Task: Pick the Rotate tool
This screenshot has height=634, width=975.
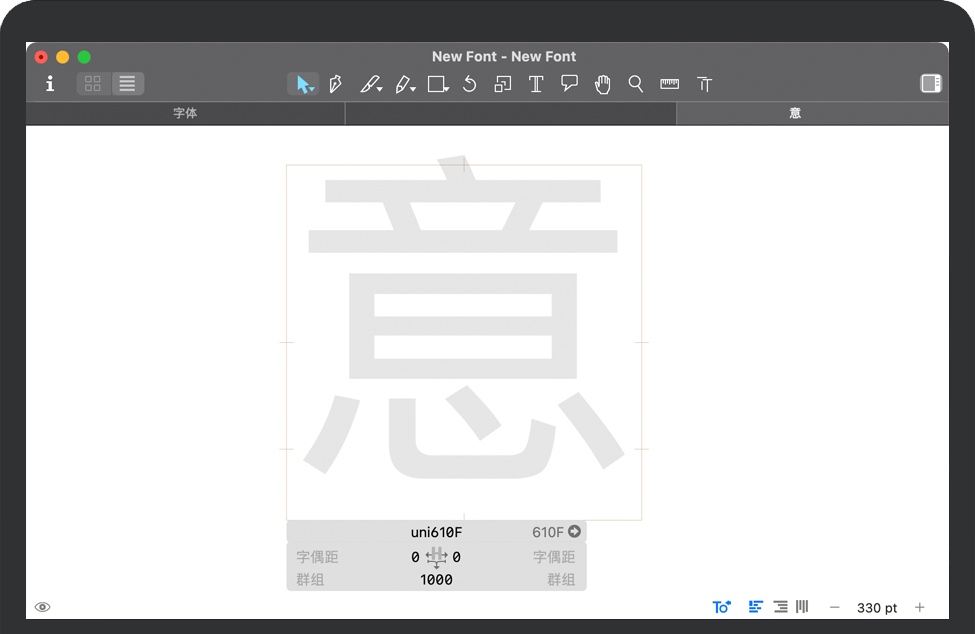Action: tap(469, 85)
